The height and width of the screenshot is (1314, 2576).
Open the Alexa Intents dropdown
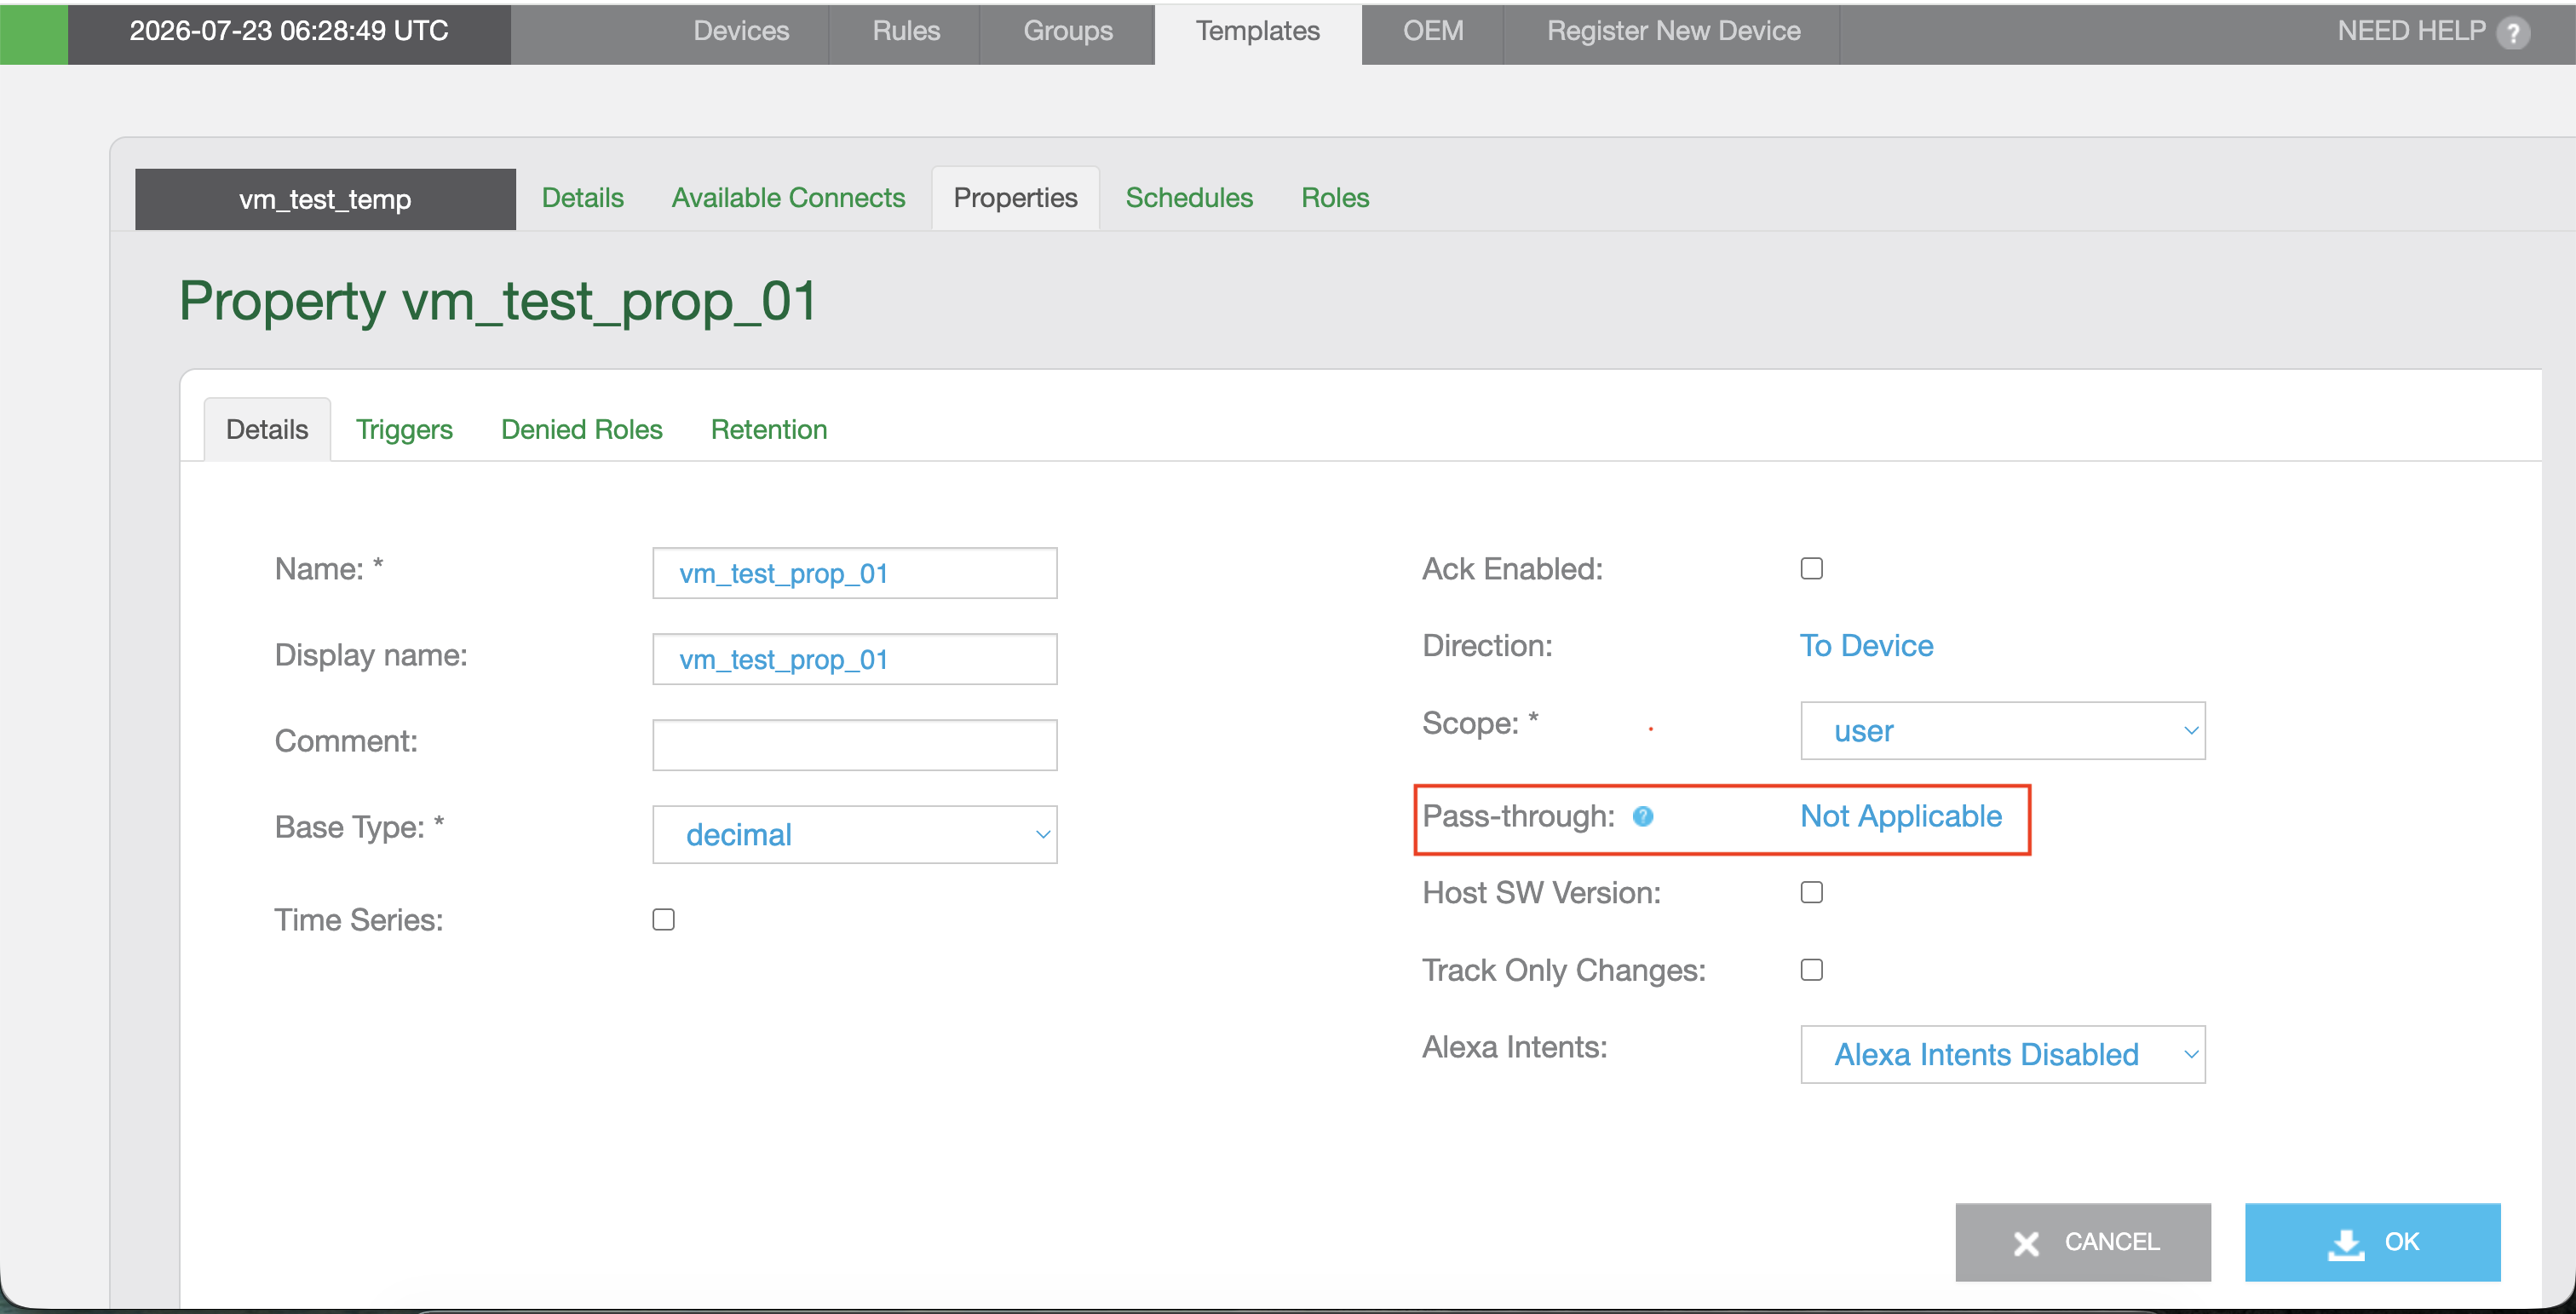(x=2003, y=1054)
